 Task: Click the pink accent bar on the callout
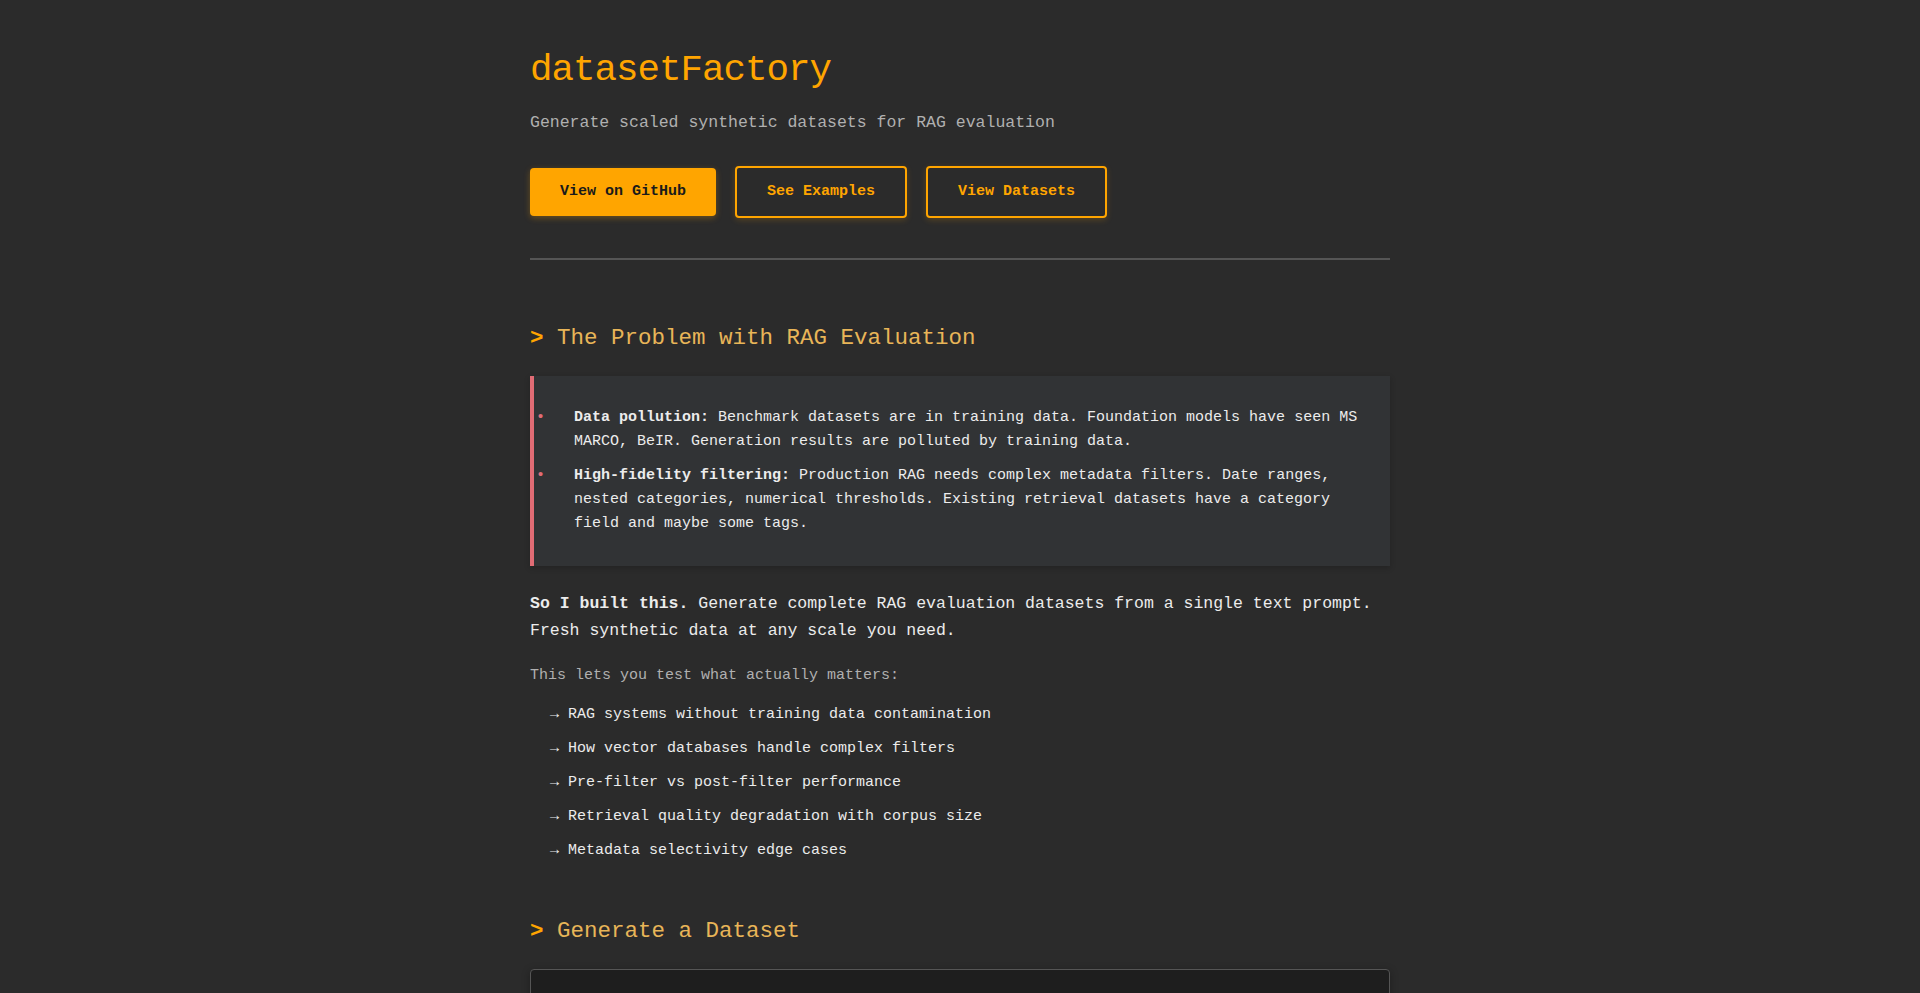(x=531, y=470)
